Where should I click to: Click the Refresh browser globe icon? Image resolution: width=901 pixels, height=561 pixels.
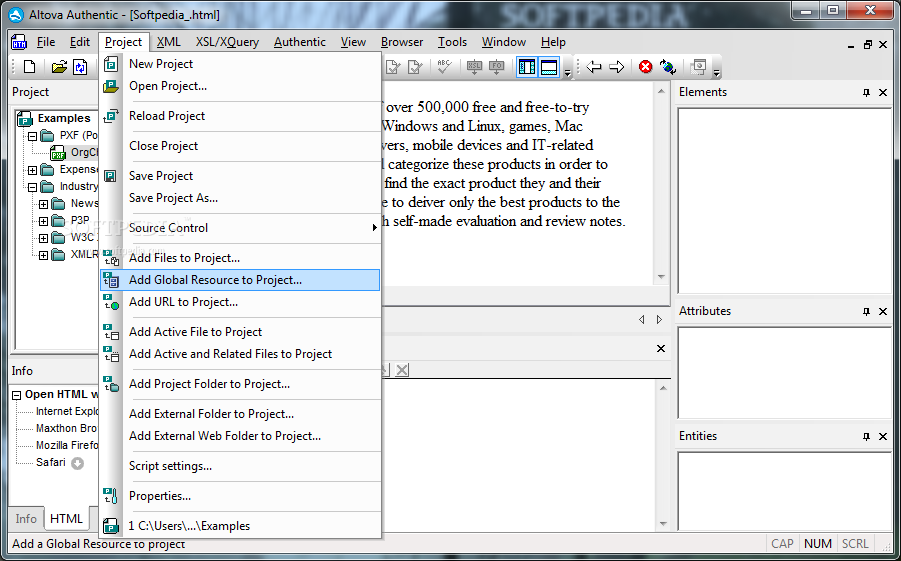pyautogui.click(x=668, y=67)
